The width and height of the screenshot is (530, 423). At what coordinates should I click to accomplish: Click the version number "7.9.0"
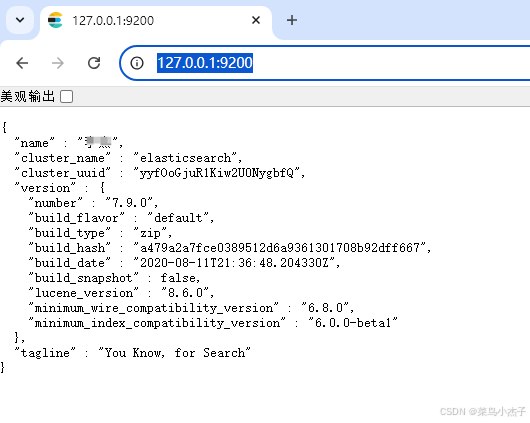[129, 203]
